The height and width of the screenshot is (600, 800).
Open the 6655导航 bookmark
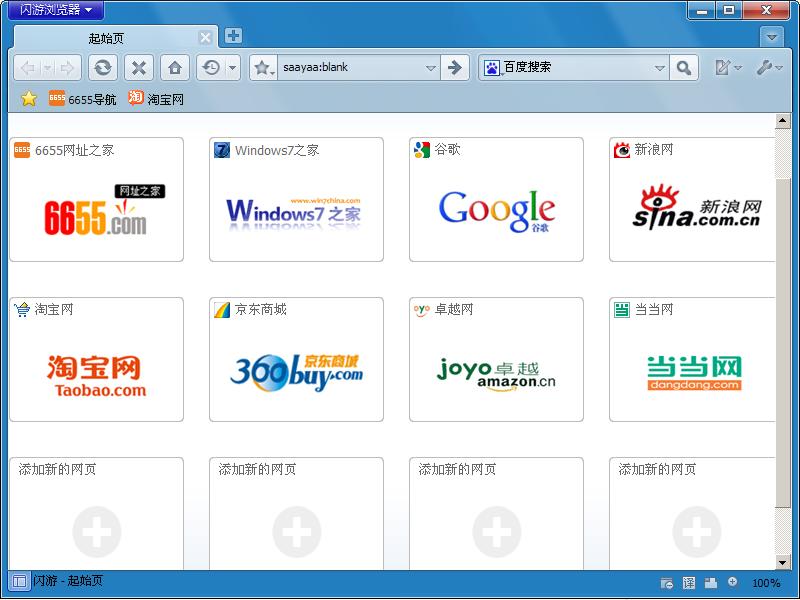[83, 98]
